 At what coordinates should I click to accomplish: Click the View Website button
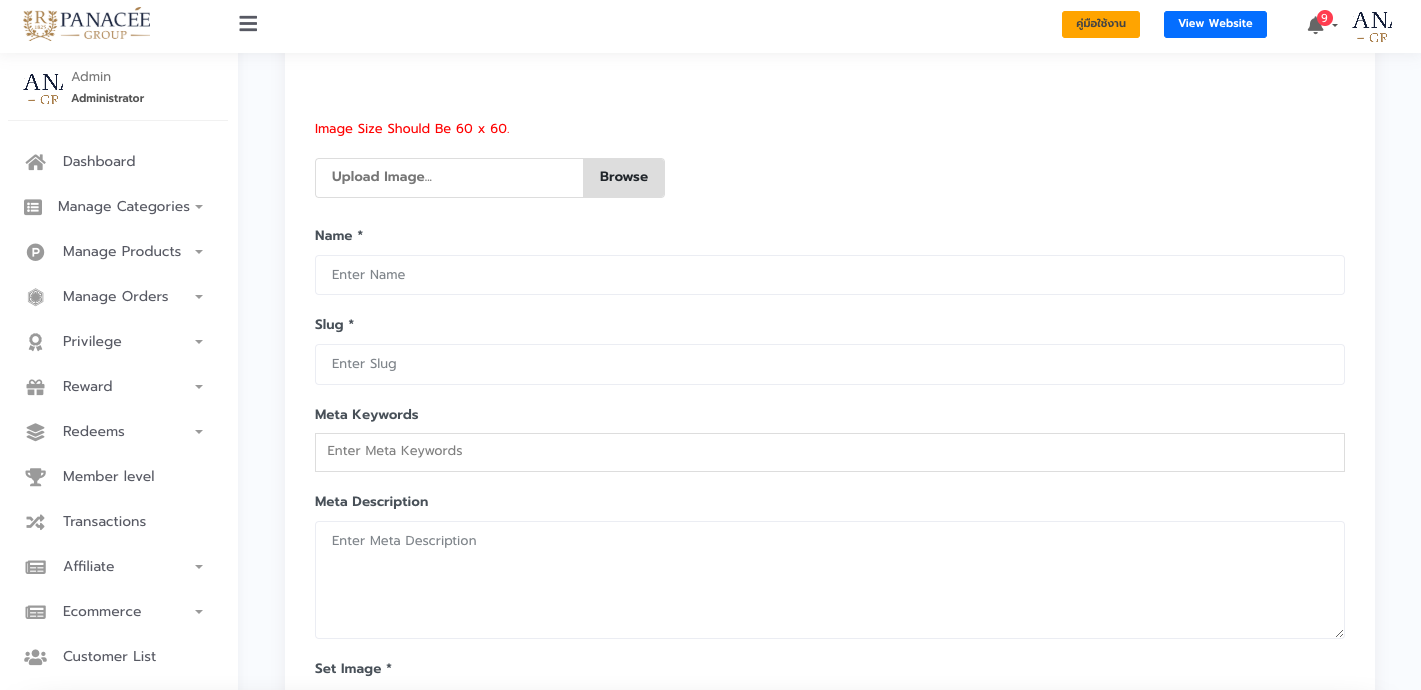pyautogui.click(x=1215, y=24)
